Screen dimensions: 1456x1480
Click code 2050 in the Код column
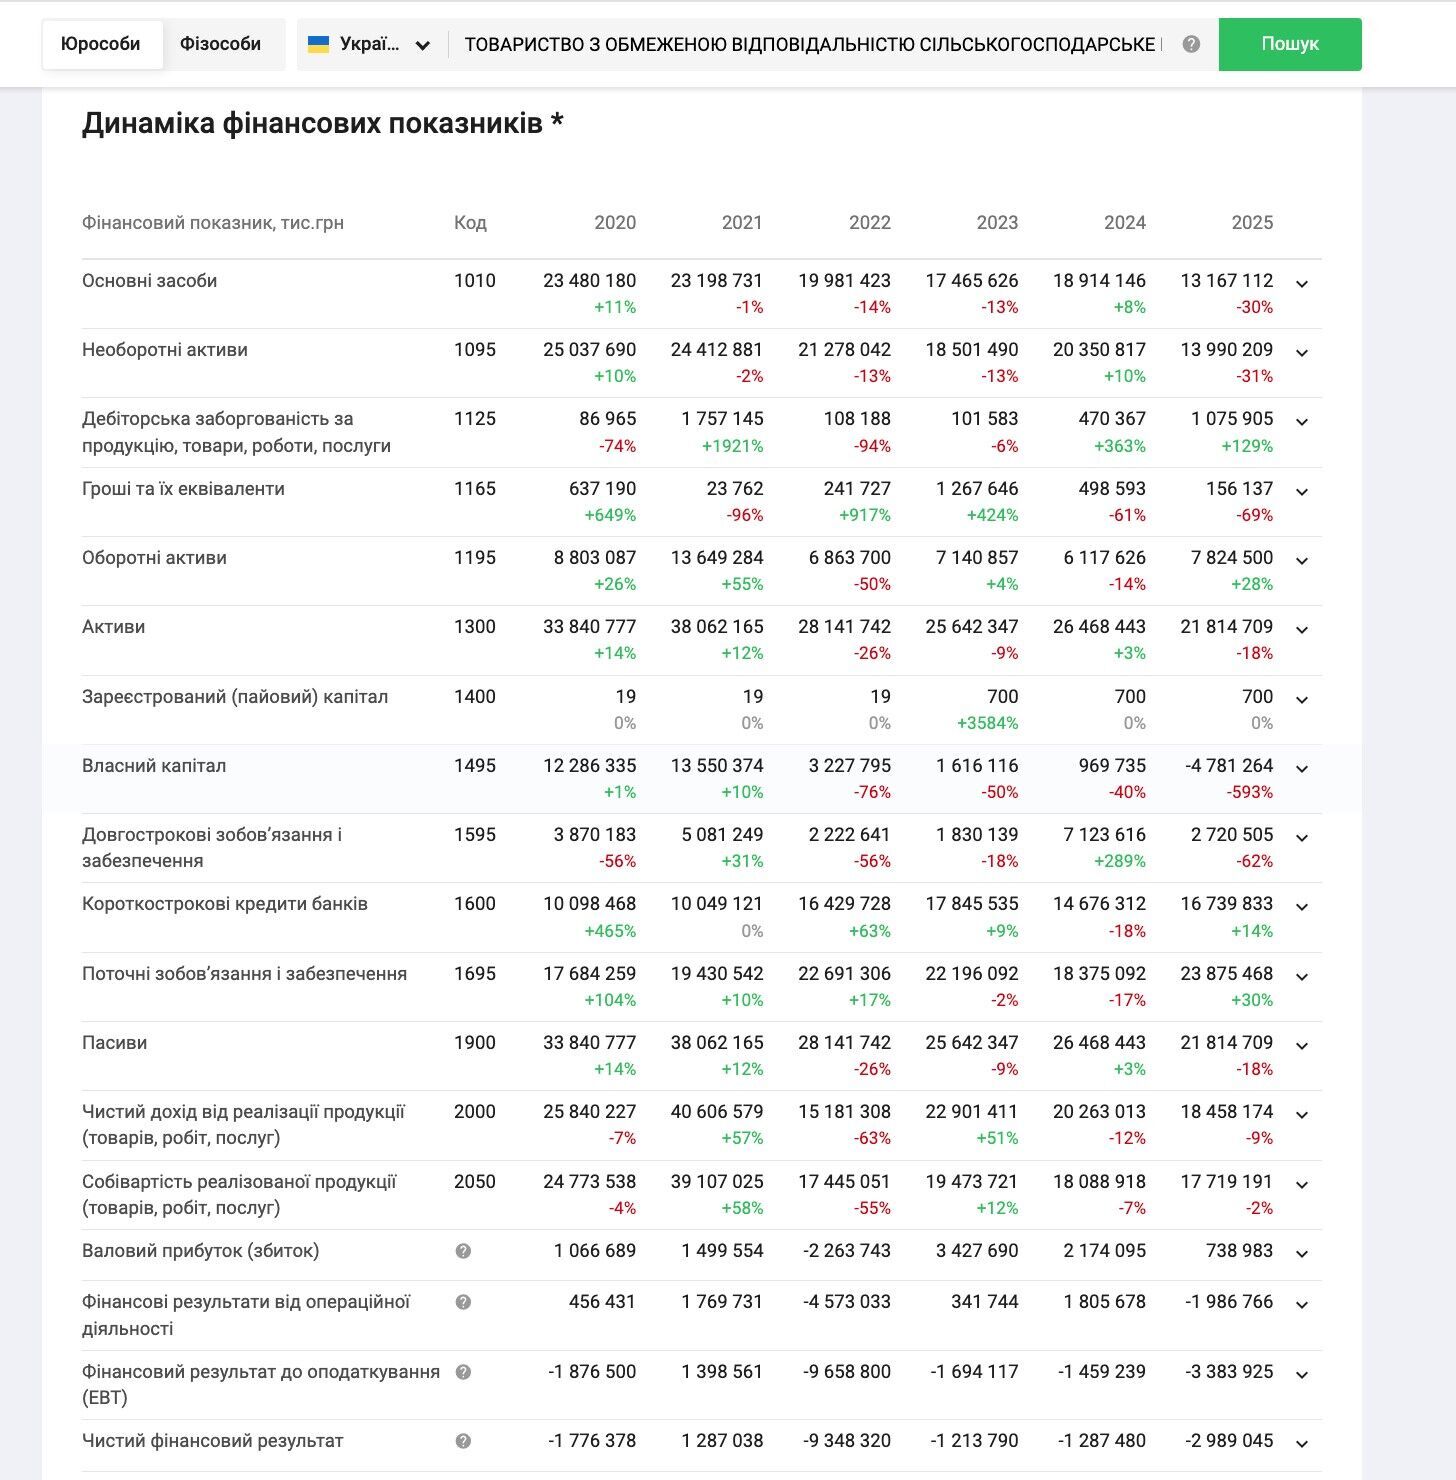pyautogui.click(x=475, y=1182)
